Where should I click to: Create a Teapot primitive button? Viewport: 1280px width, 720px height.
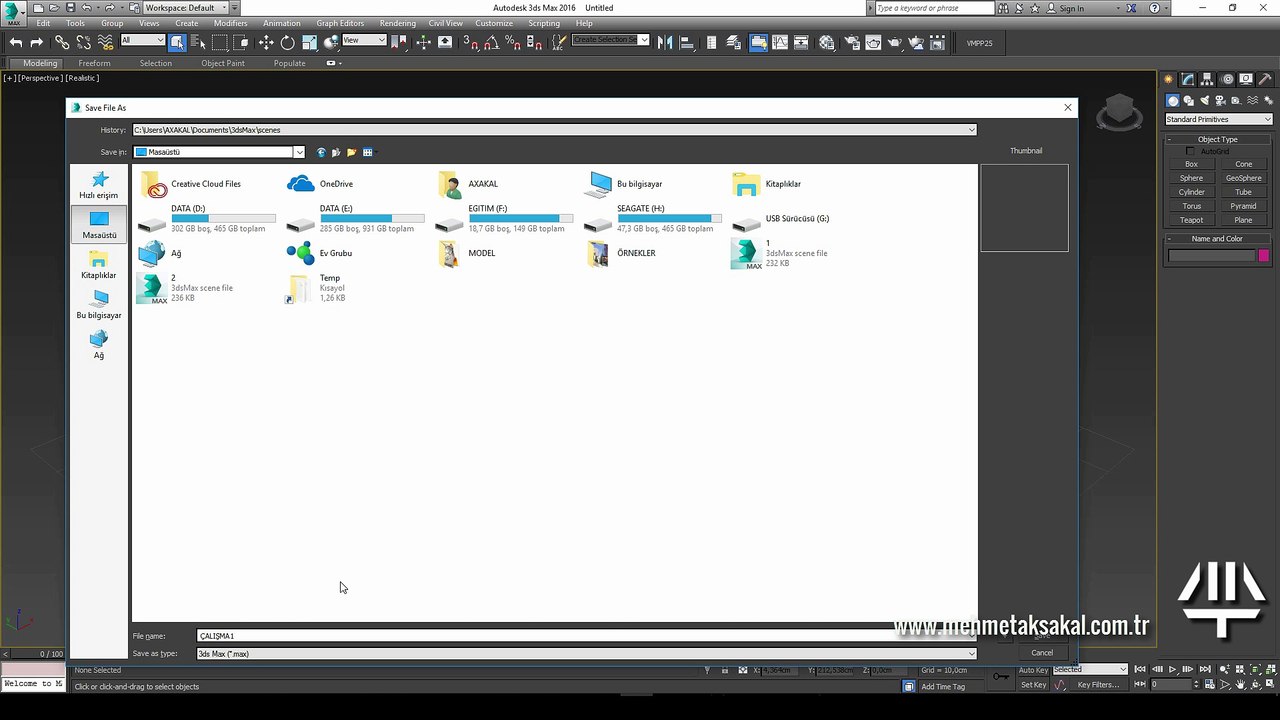pos(1192,220)
